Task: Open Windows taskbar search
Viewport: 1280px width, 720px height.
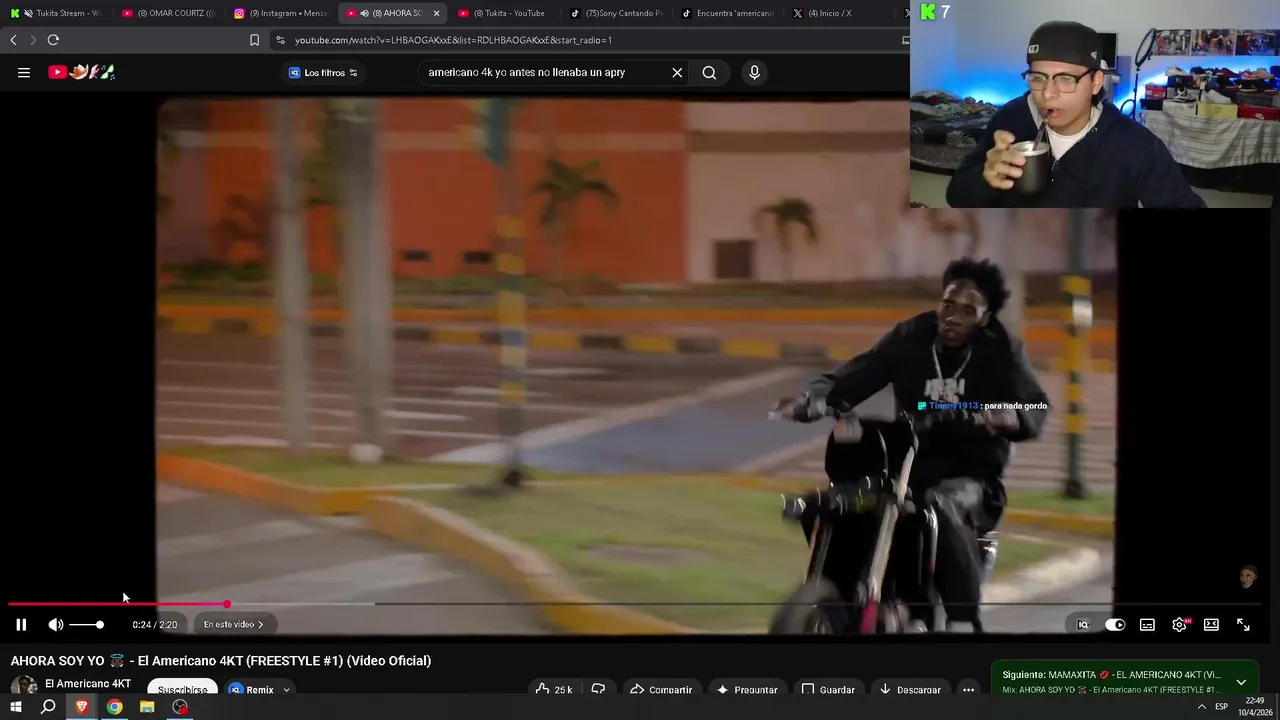Action: tap(48, 707)
